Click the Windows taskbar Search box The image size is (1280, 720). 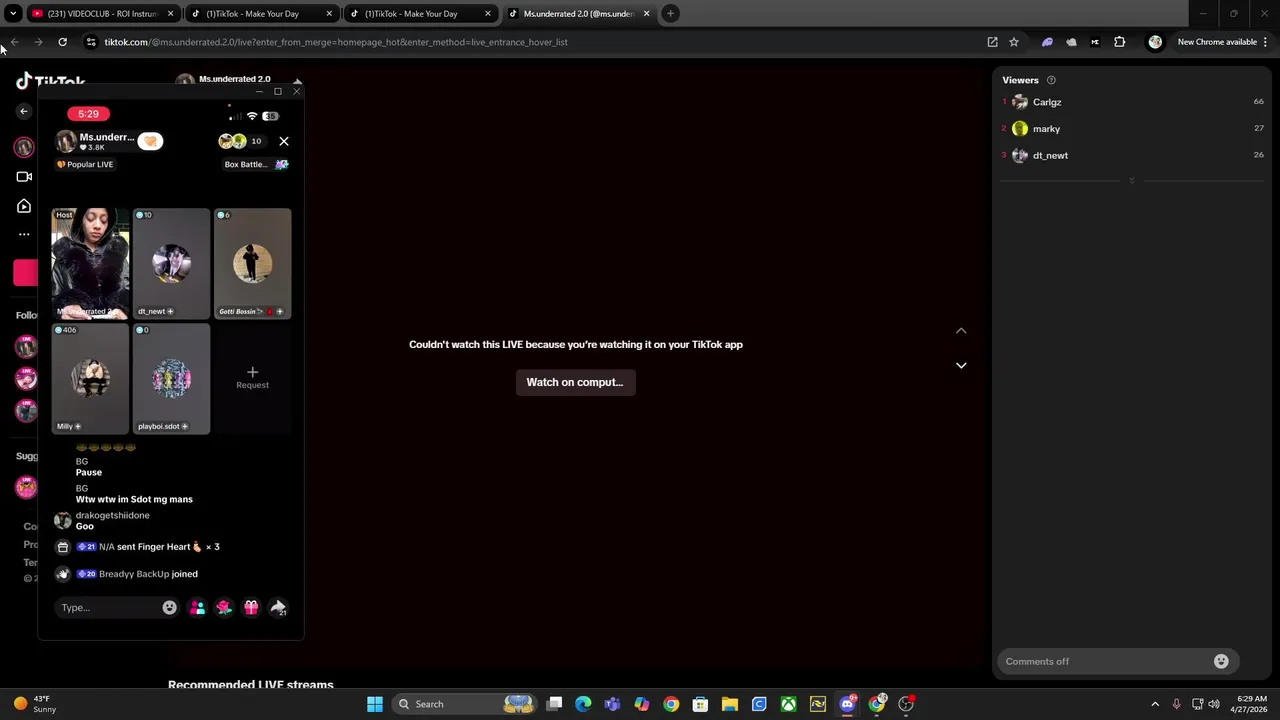click(465, 704)
